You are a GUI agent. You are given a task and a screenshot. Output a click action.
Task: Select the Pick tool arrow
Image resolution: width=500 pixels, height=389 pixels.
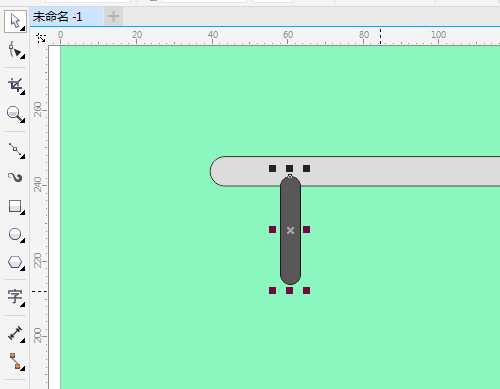(x=15, y=21)
